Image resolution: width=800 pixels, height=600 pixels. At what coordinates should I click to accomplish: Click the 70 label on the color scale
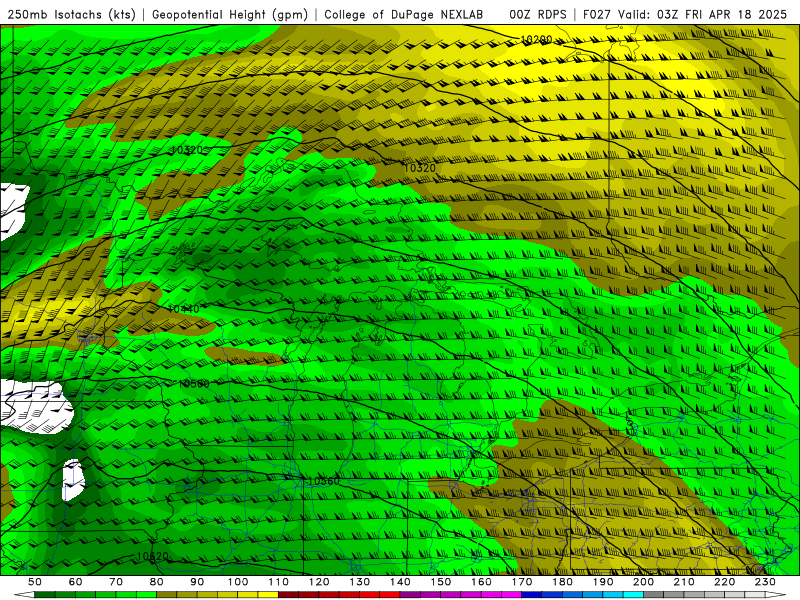pos(116,582)
